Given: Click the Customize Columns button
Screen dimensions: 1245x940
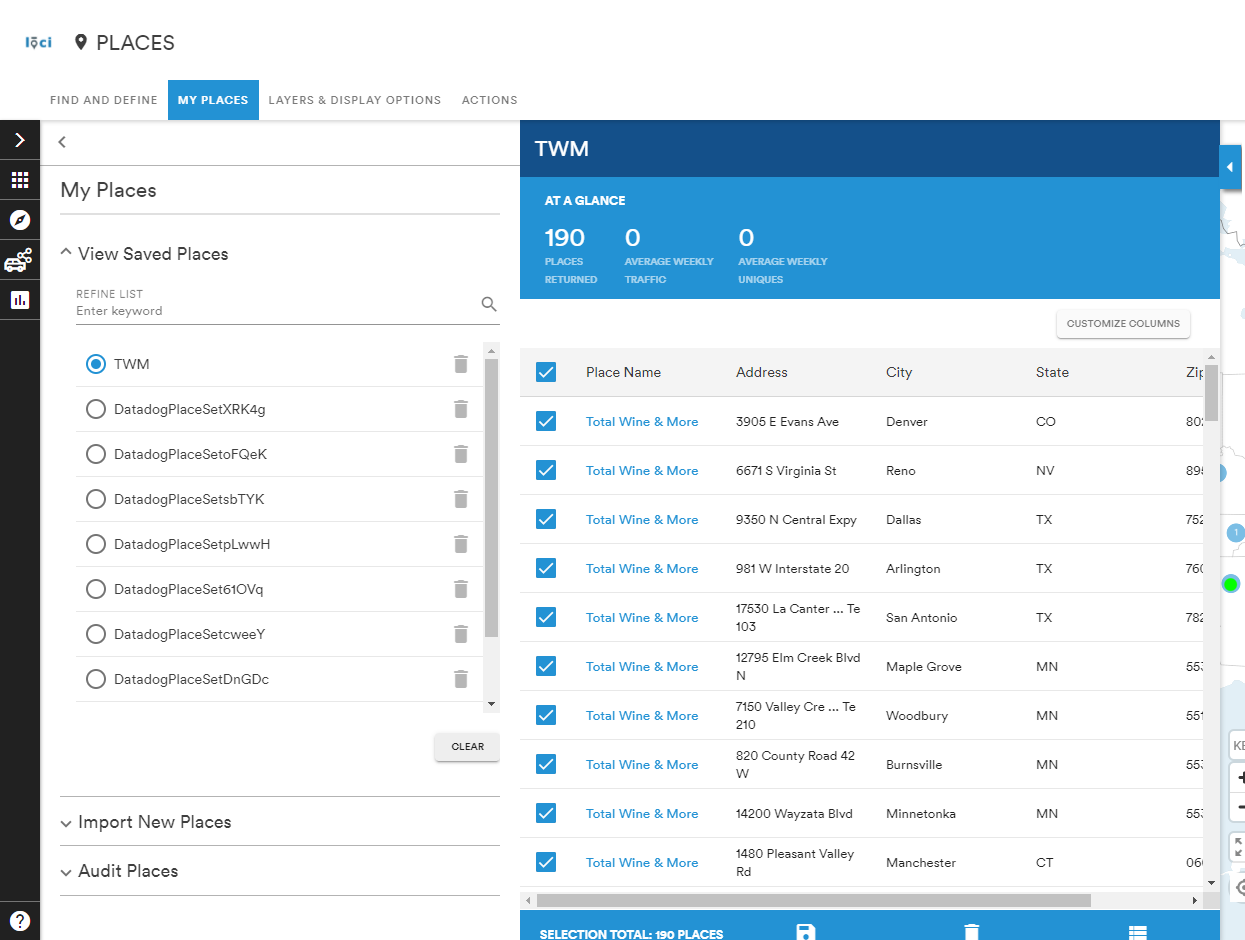Looking at the screenshot, I should [x=1123, y=323].
